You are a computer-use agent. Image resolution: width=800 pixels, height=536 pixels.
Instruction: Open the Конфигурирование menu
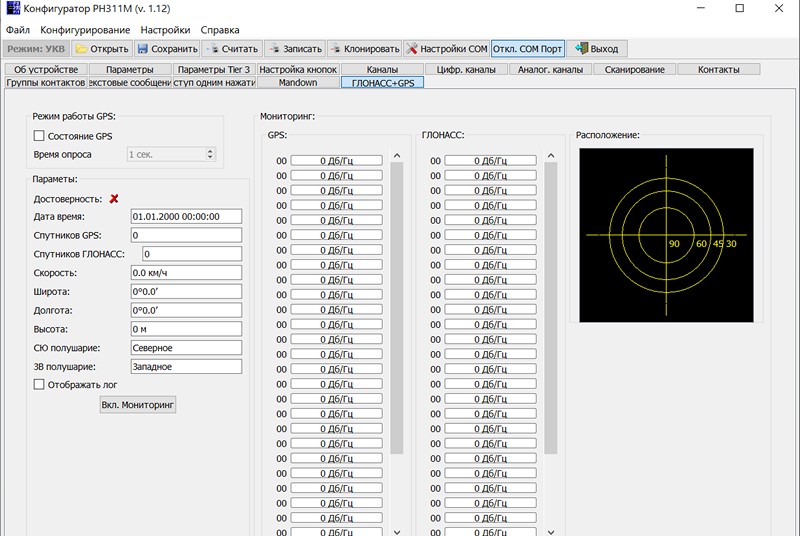pos(85,30)
